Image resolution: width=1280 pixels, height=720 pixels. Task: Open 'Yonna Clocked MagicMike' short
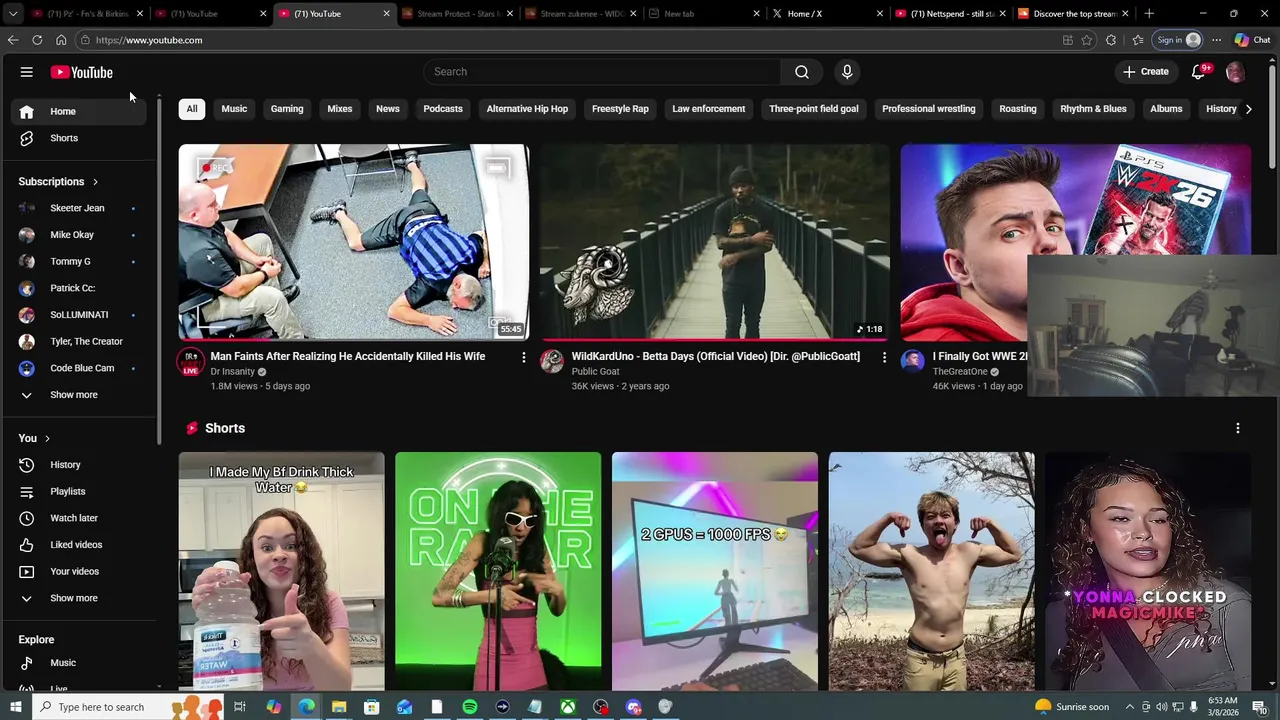1148,571
